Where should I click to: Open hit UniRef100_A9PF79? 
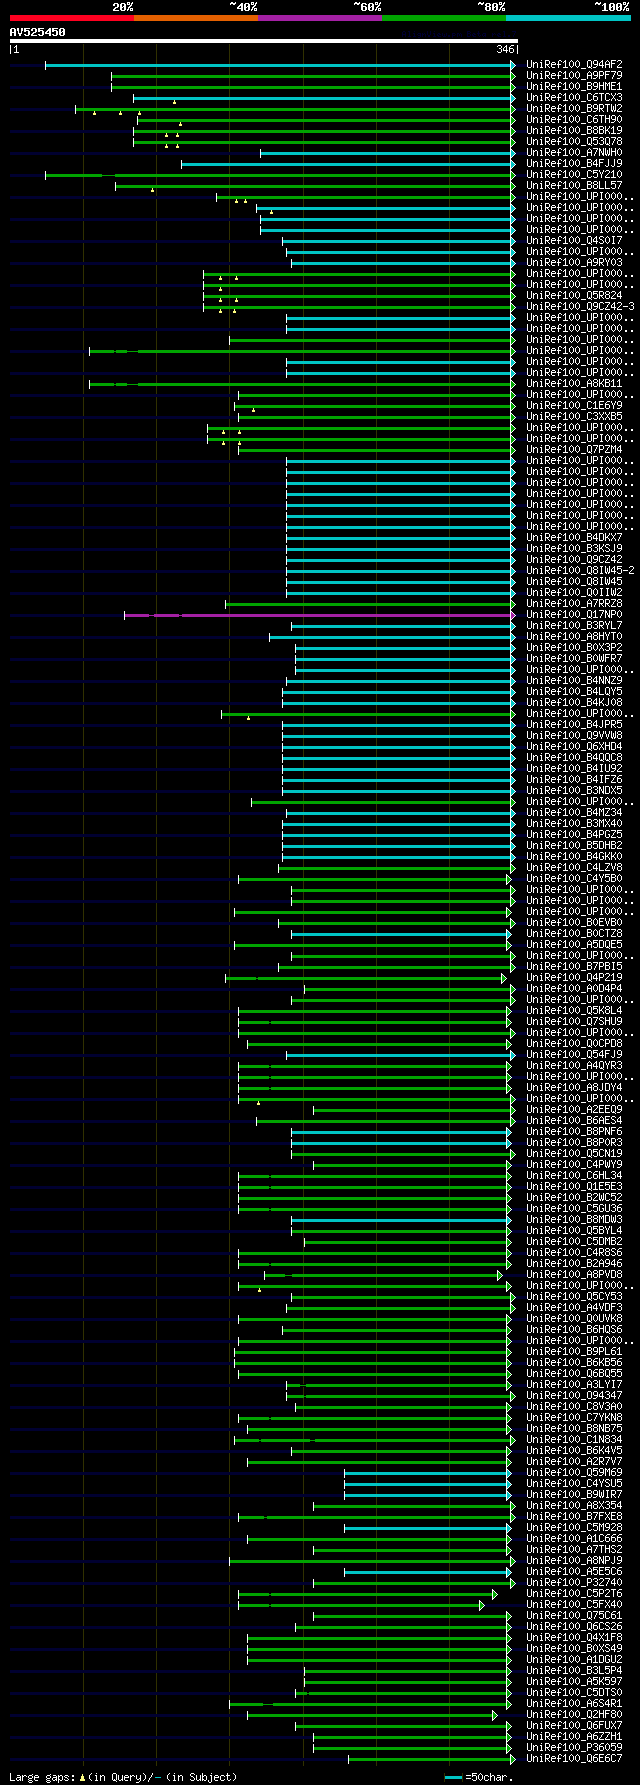pyautogui.click(x=574, y=76)
